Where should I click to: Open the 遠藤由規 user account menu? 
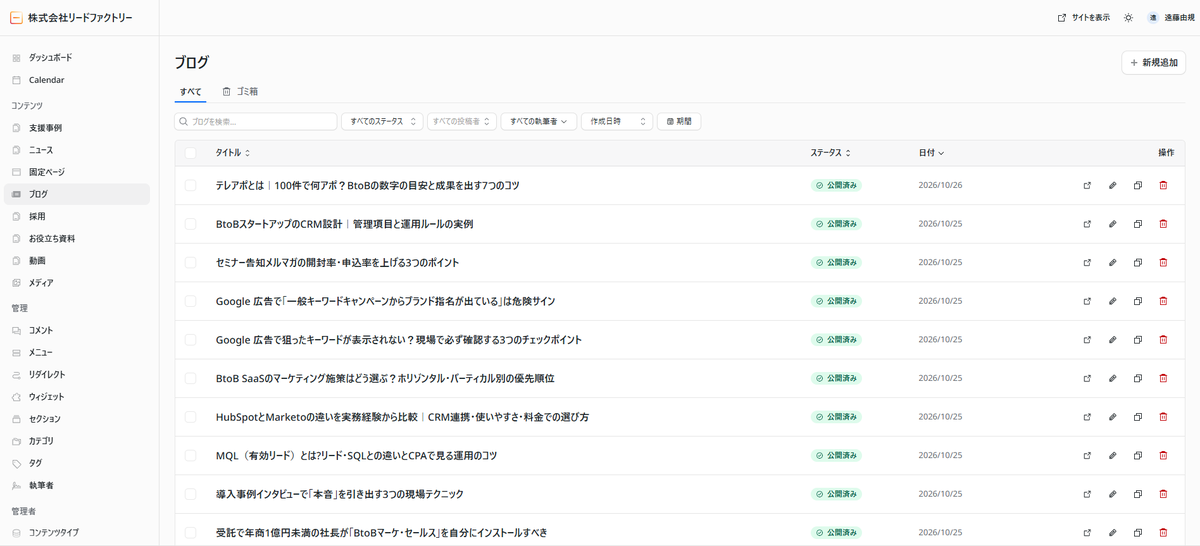point(1170,18)
